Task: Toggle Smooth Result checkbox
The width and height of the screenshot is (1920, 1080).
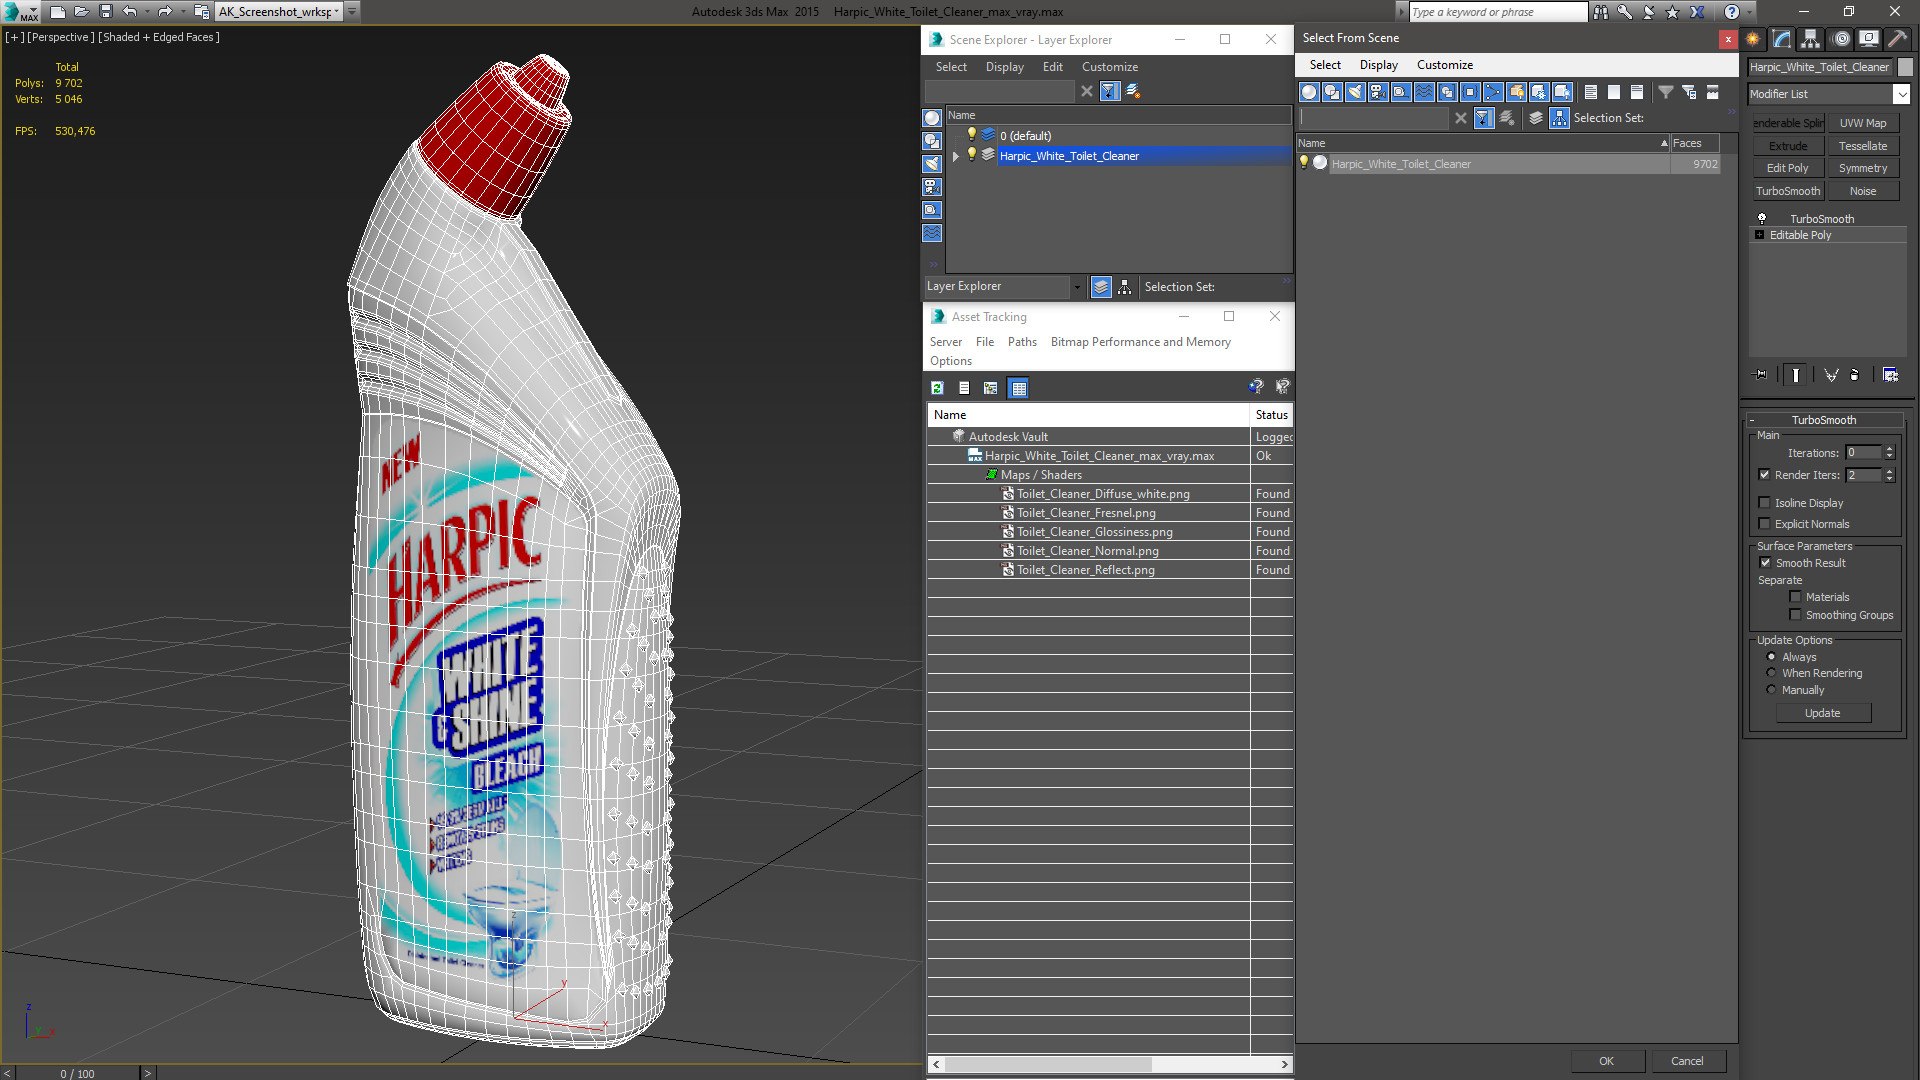Action: click(x=1765, y=563)
